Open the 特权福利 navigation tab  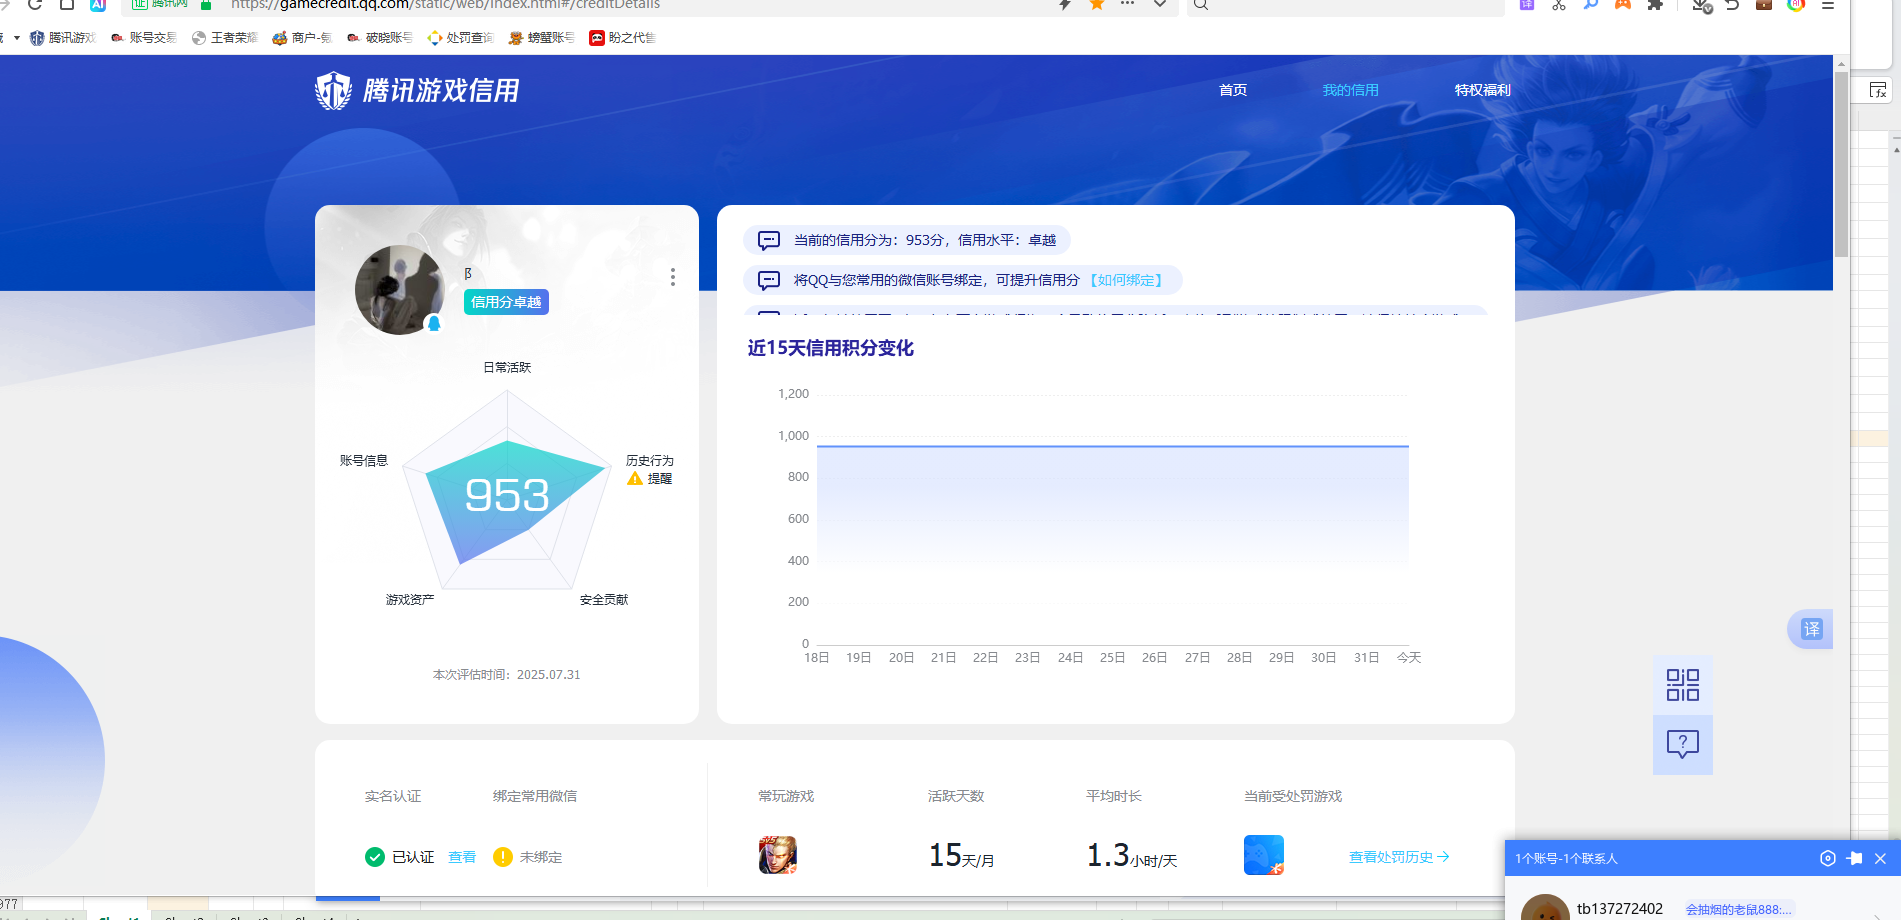click(x=1482, y=90)
